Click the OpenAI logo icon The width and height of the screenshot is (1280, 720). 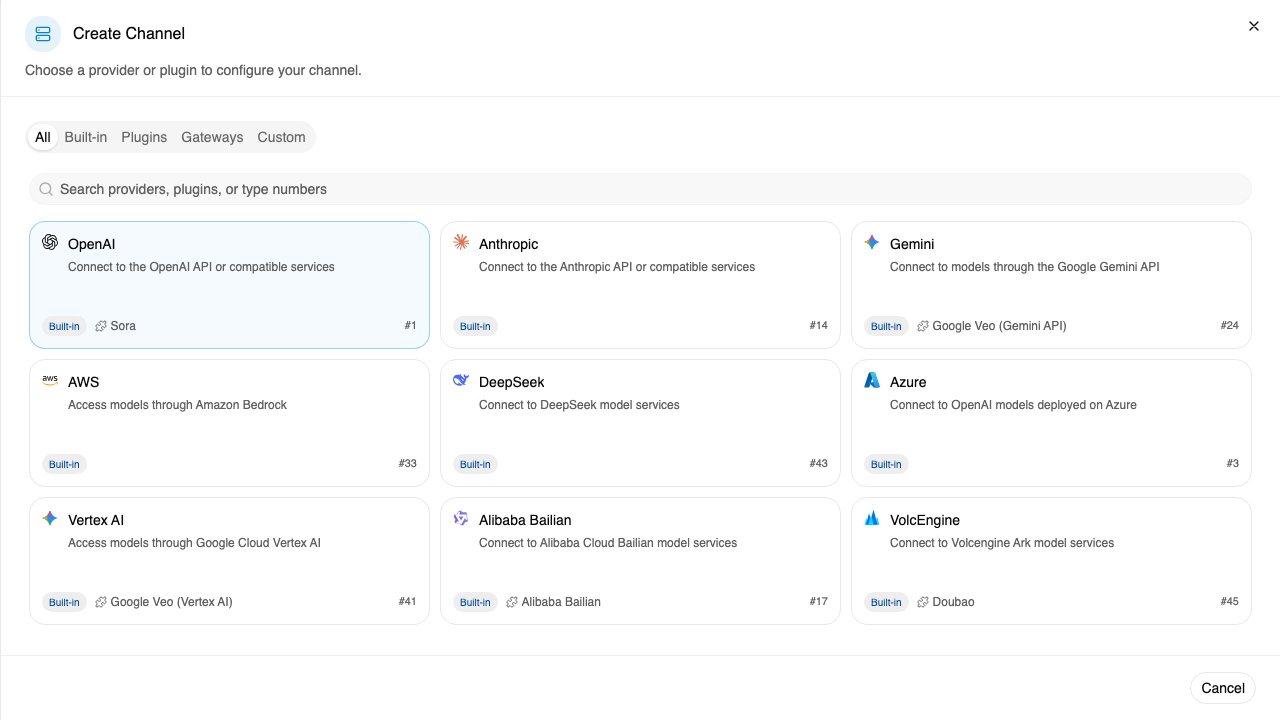click(50, 242)
